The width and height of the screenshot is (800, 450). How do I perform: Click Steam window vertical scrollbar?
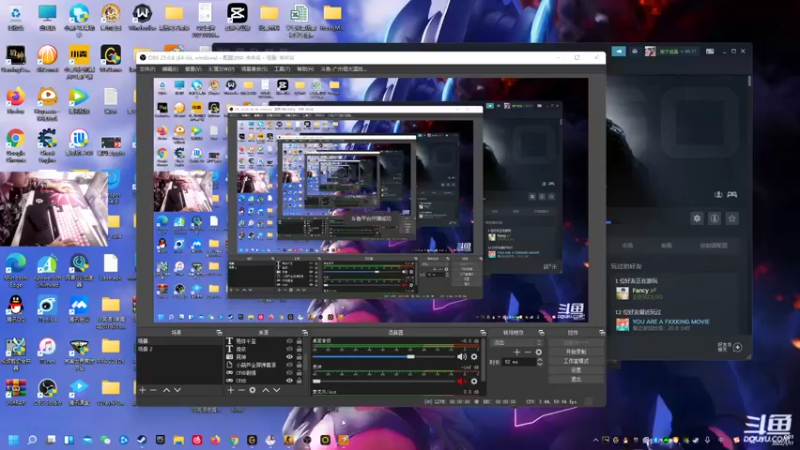749,81
